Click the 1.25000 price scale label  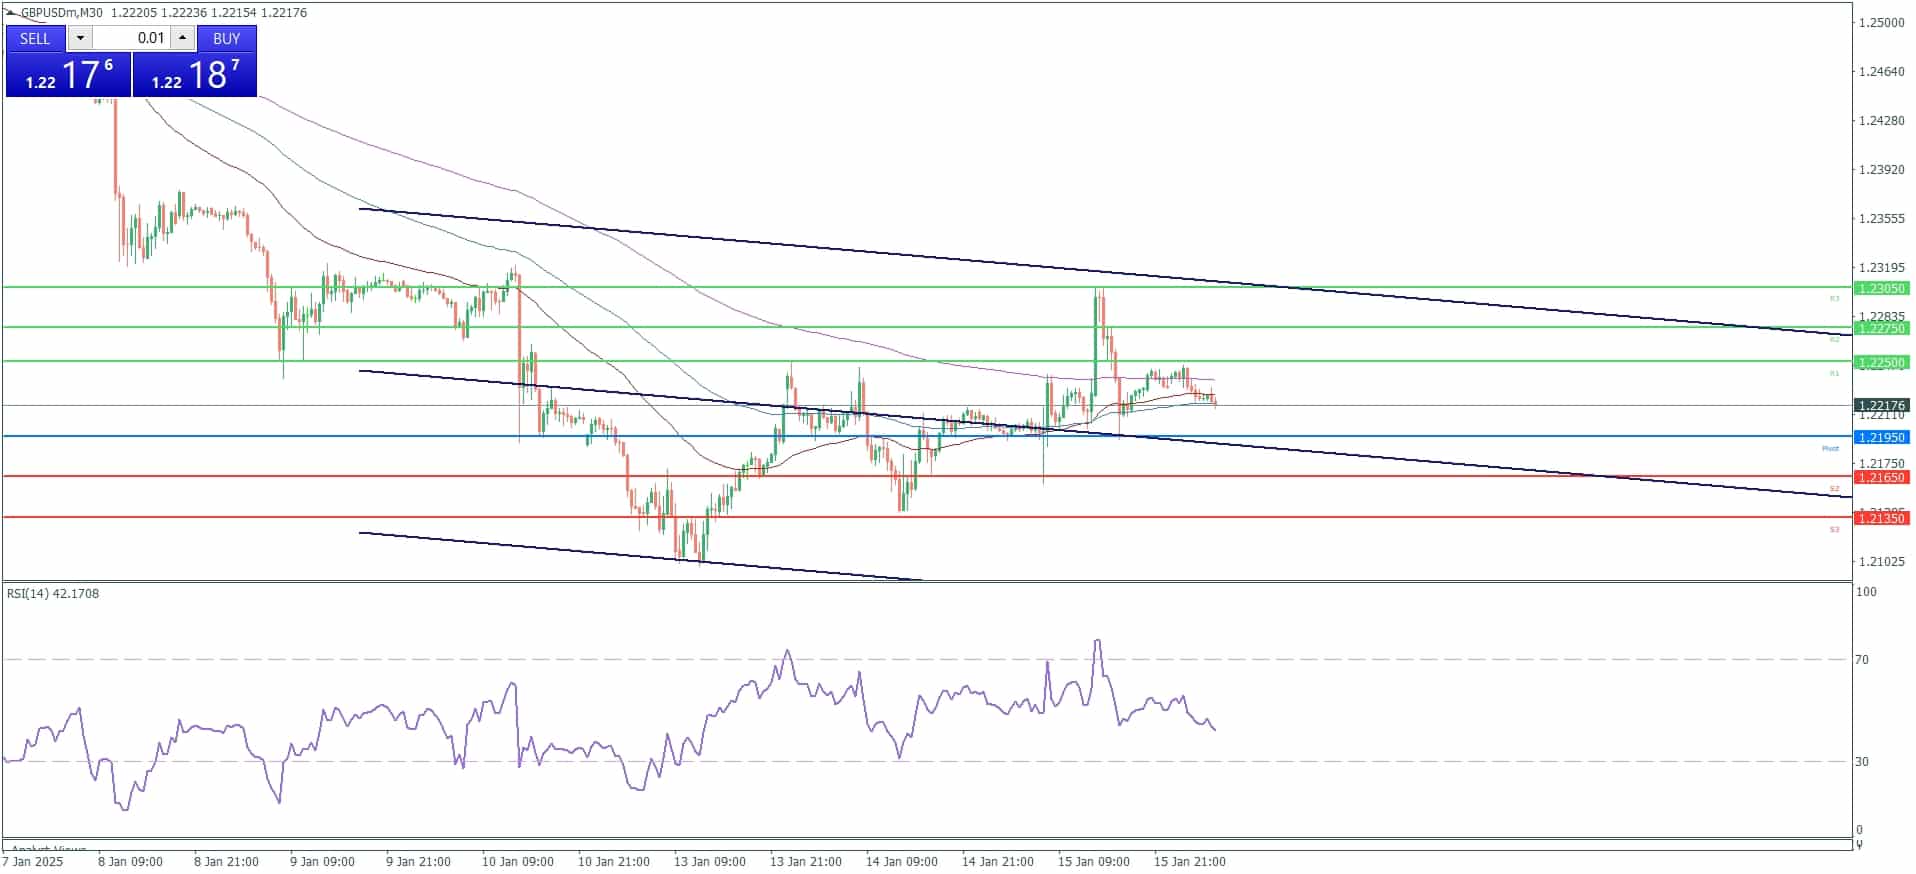pyautogui.click(x=1881, y=22)
